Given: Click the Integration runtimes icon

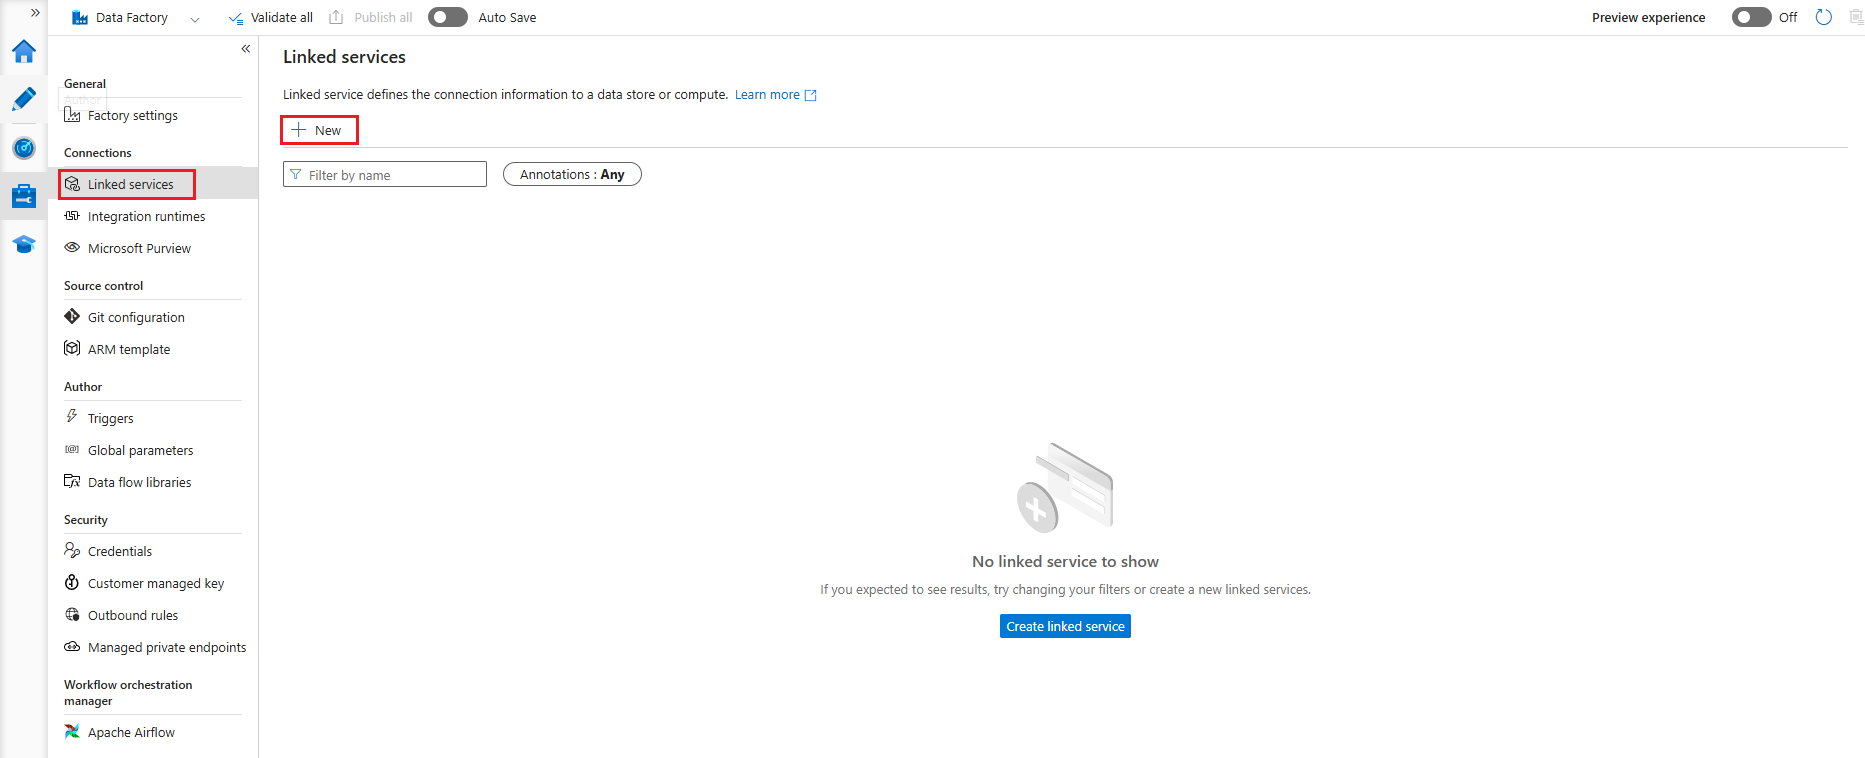Looking at the screenshot, I should [72, 216].
